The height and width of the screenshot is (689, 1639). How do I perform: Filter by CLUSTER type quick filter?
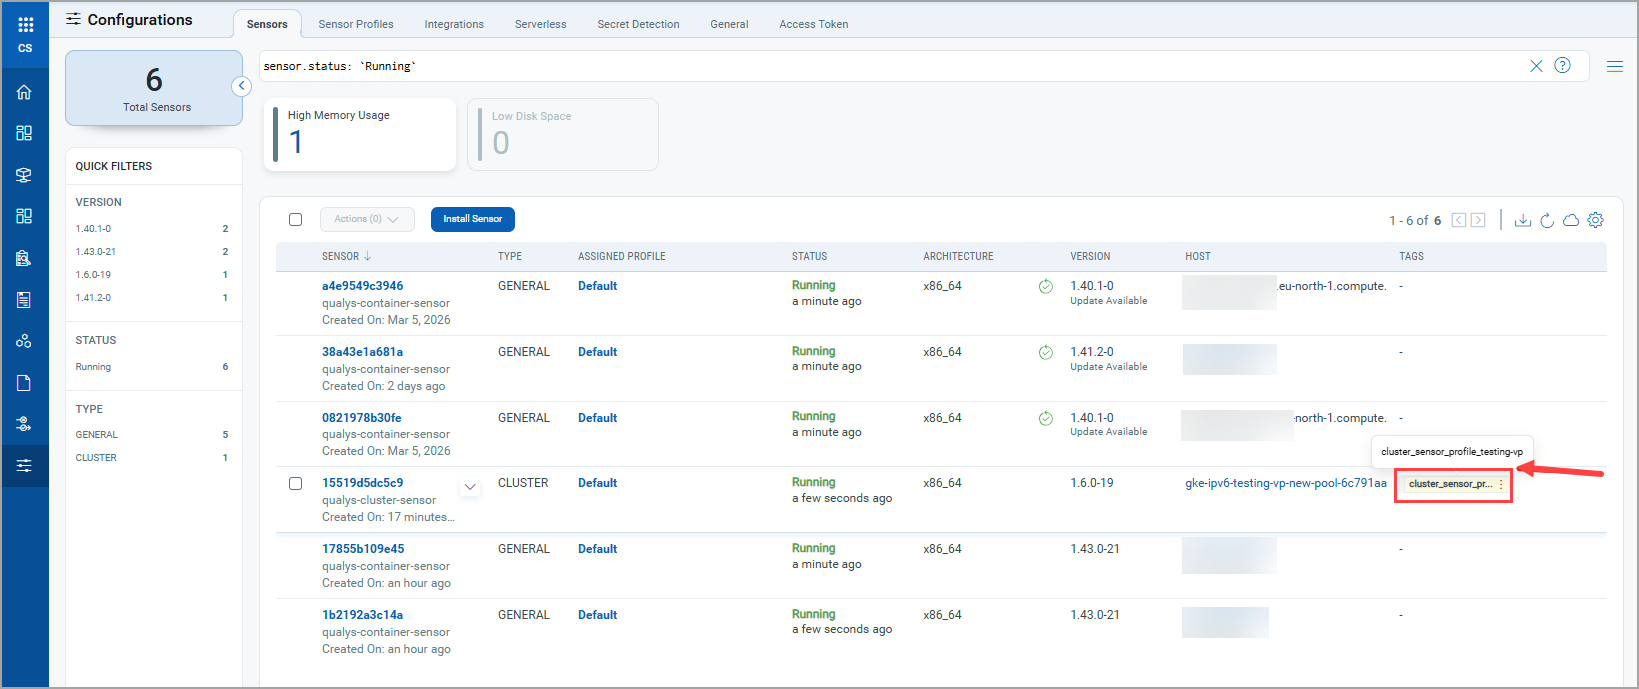point(96,458)
